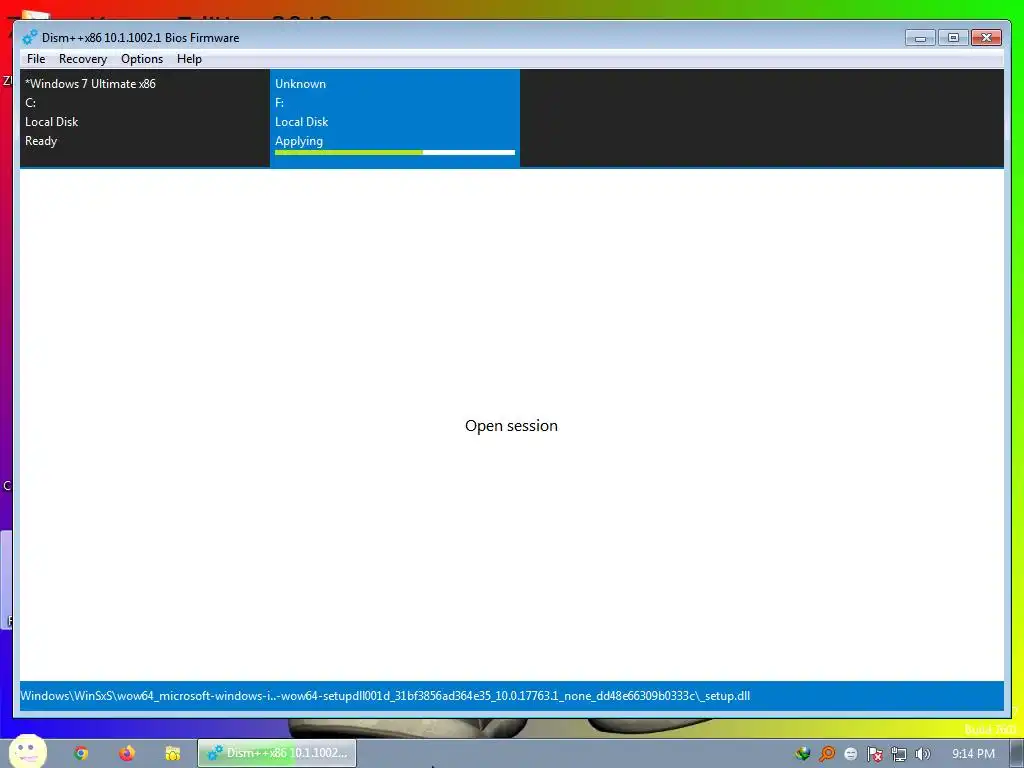Launch Google Chrome from the taskbar
This screenshot has width=1024, height=768.
(x=81, y=754)
